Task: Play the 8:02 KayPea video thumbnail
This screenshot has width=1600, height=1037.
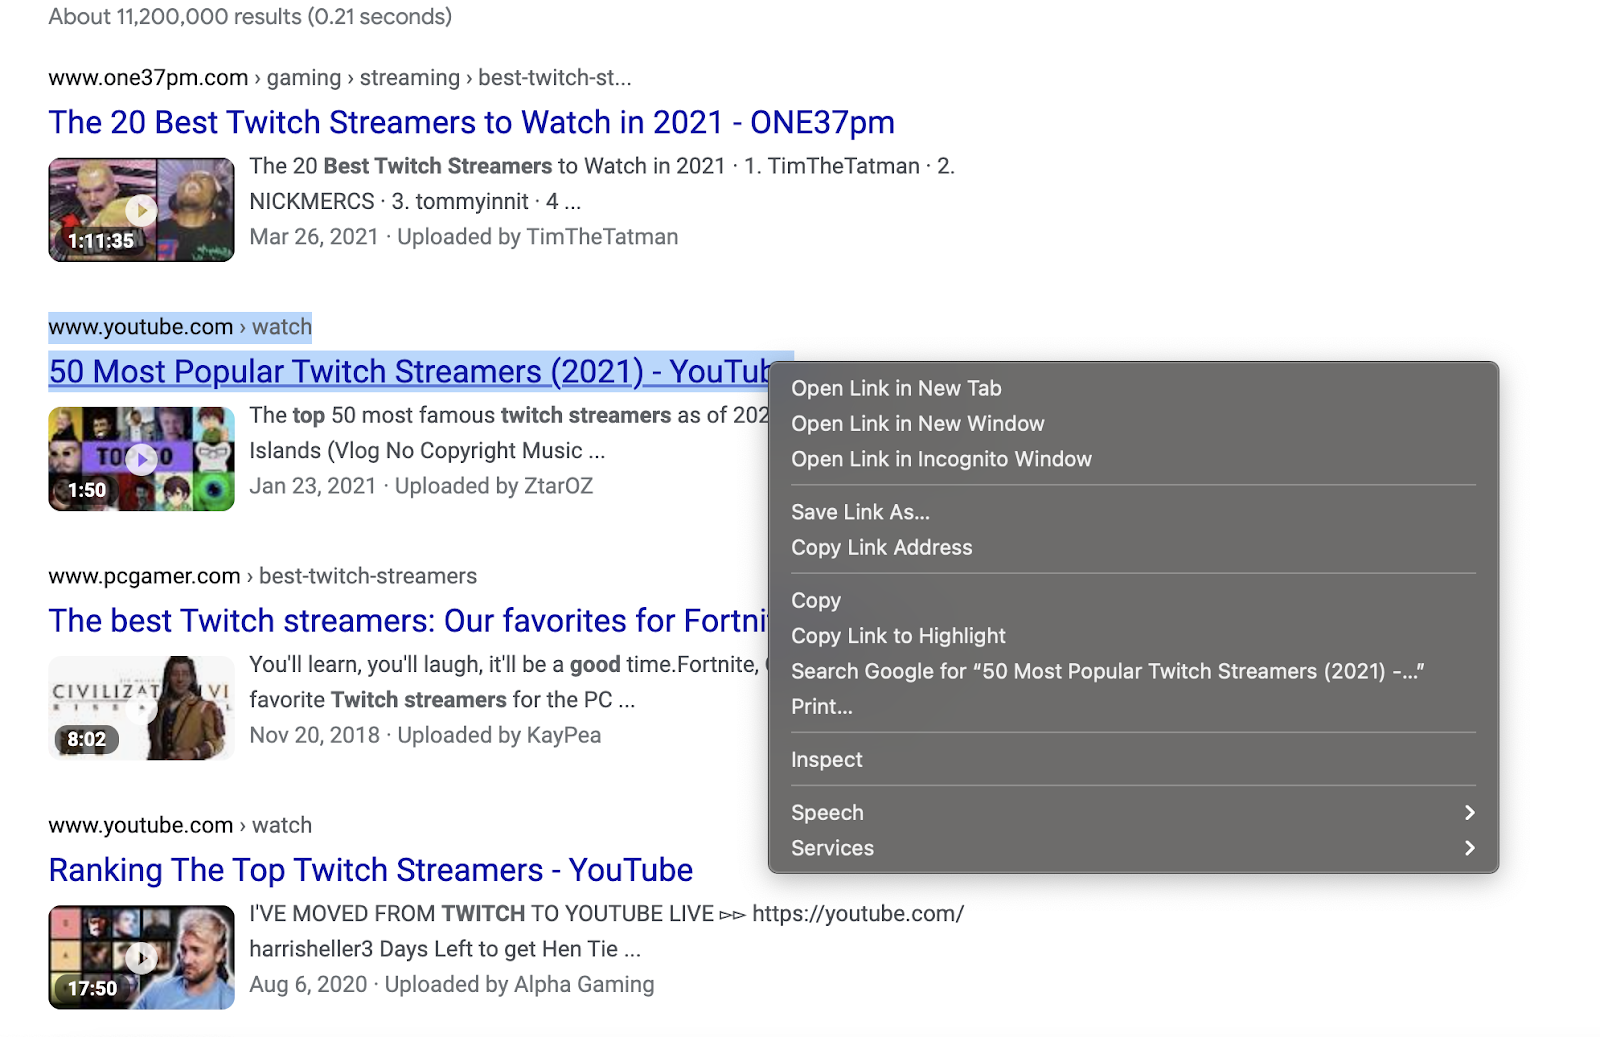Action: pos(141,708)
